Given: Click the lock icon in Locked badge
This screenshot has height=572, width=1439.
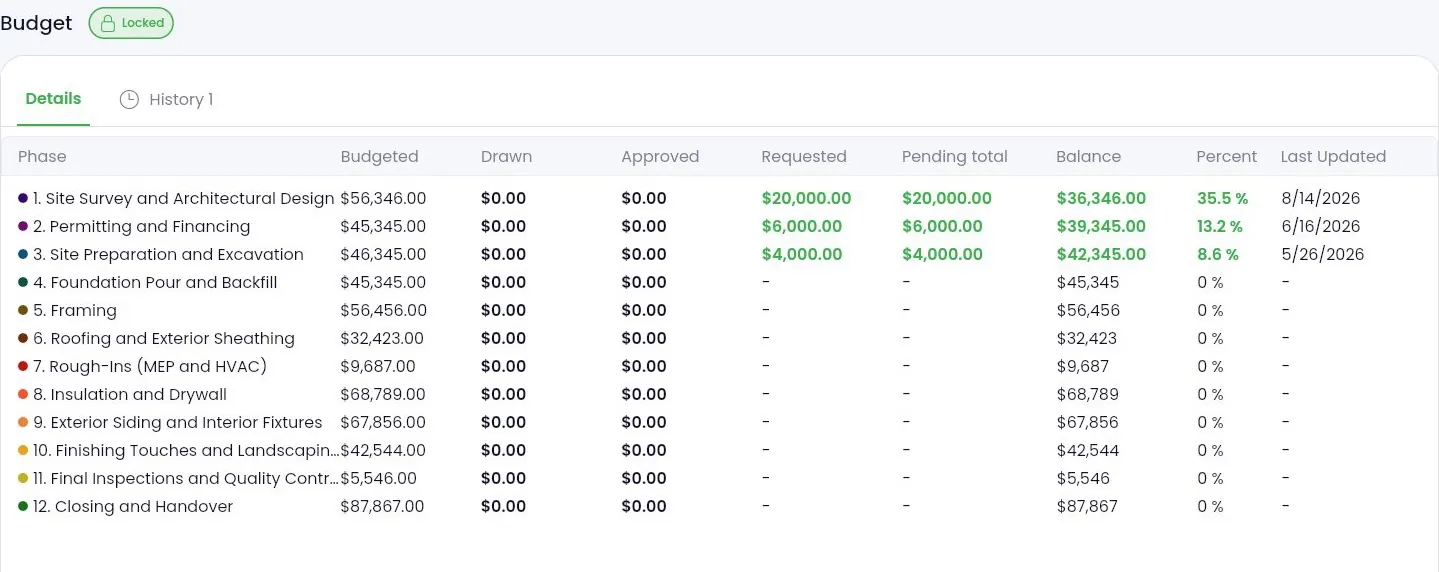Looking at the screenshot, I should coord(108,23).
